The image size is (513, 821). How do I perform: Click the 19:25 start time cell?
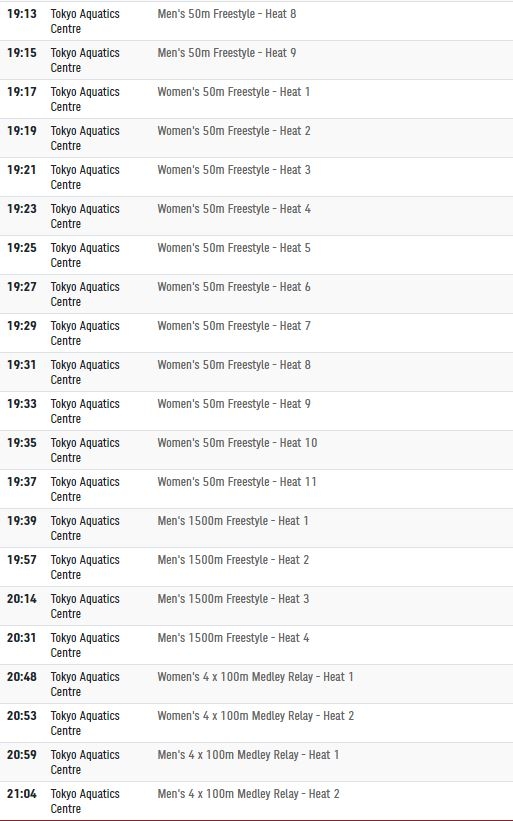[22, 248]
